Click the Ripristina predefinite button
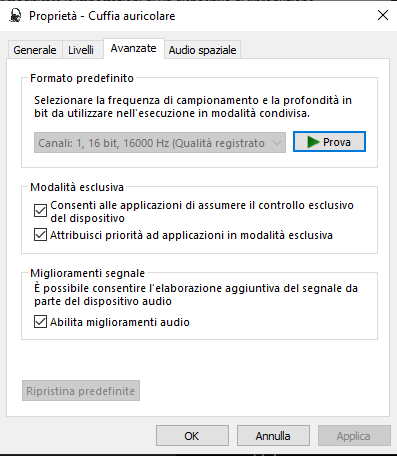 81,391
